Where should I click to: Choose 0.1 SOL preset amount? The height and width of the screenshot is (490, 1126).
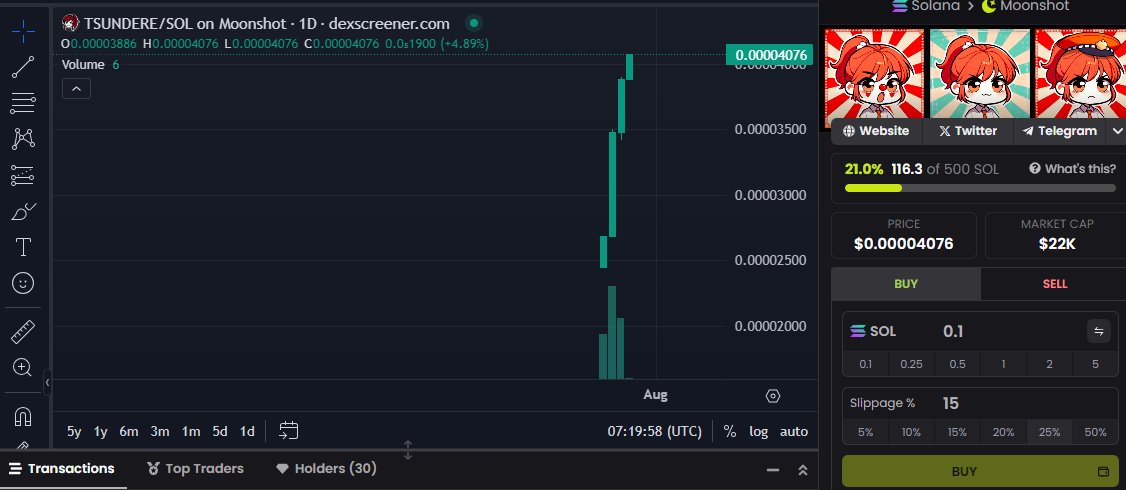tap(865, 364)
